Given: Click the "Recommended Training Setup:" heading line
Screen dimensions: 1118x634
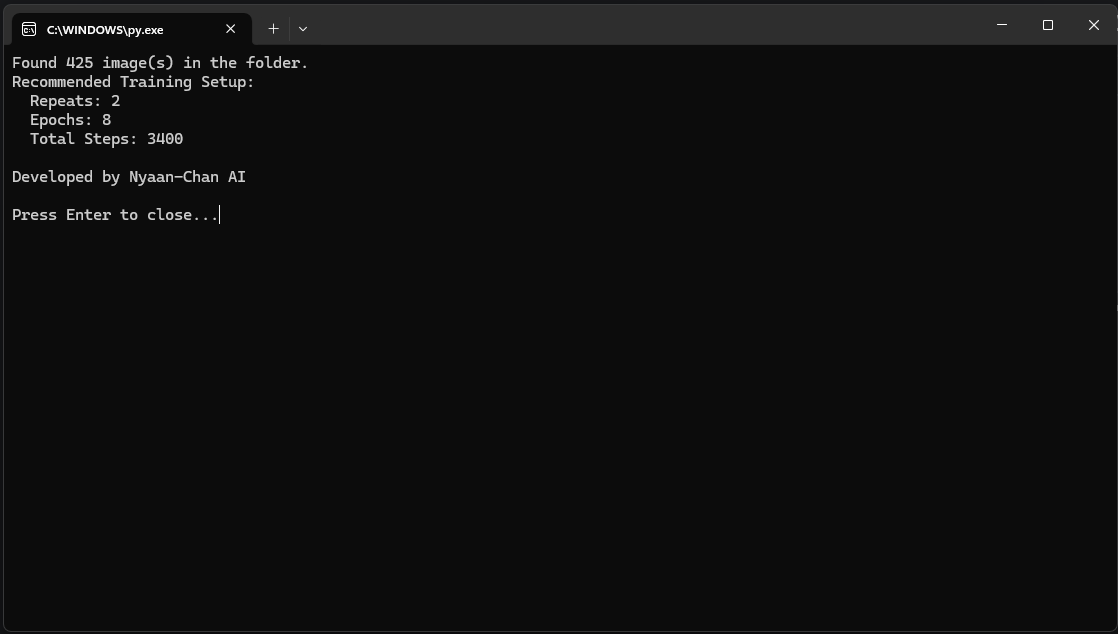Looking at the screenshot, I should click(133, 82).
